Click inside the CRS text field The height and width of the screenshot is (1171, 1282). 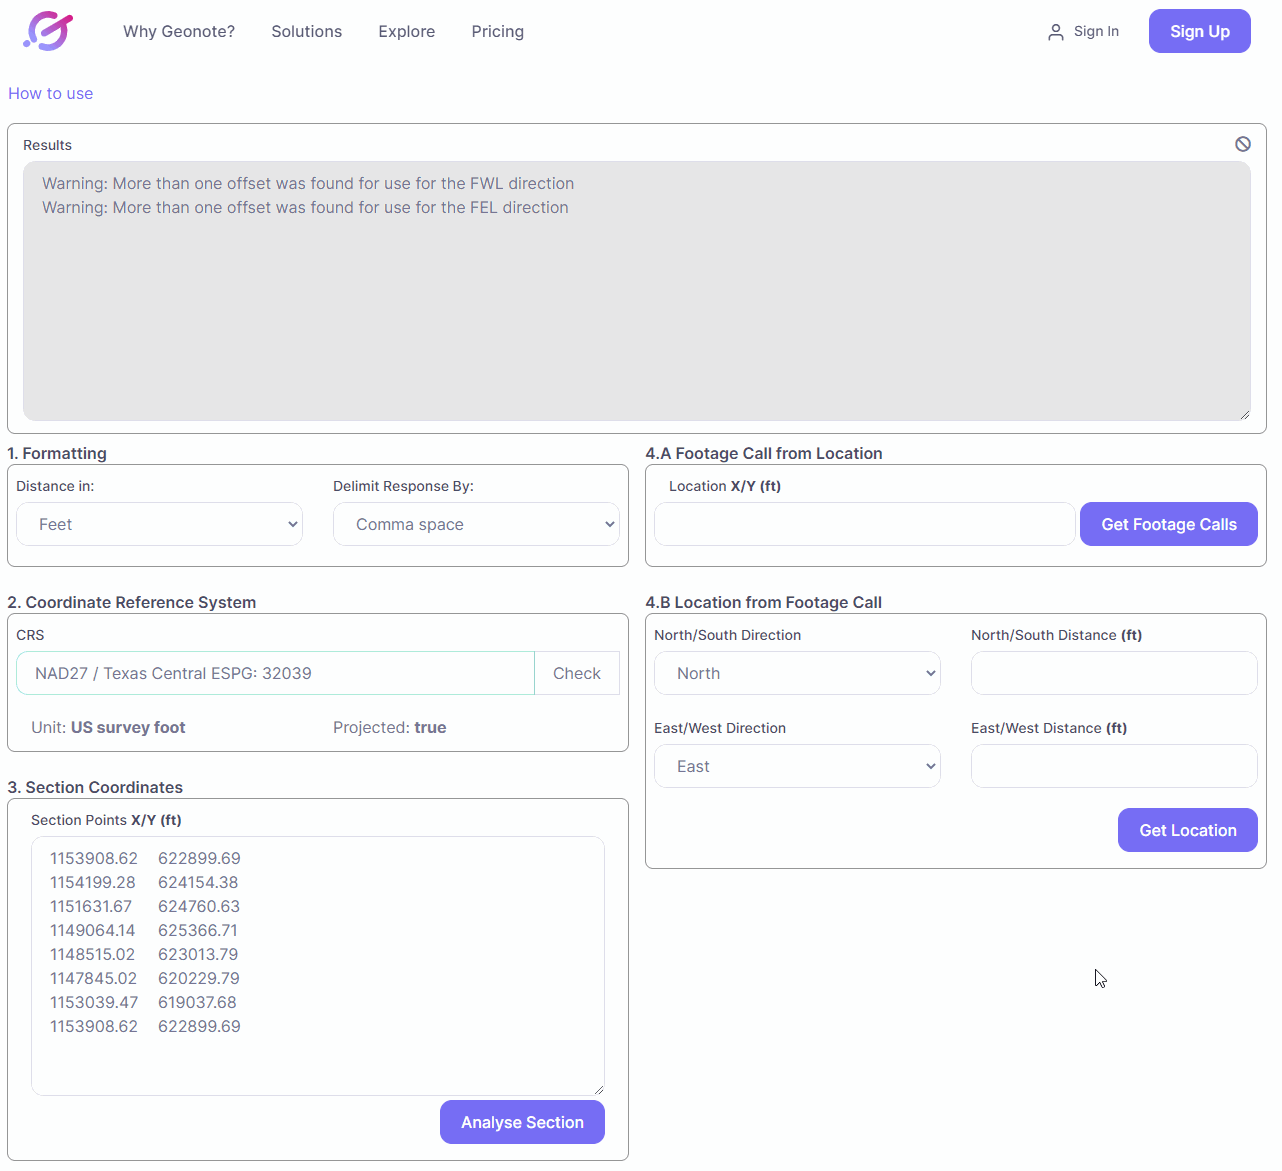[x=275, y=673]
